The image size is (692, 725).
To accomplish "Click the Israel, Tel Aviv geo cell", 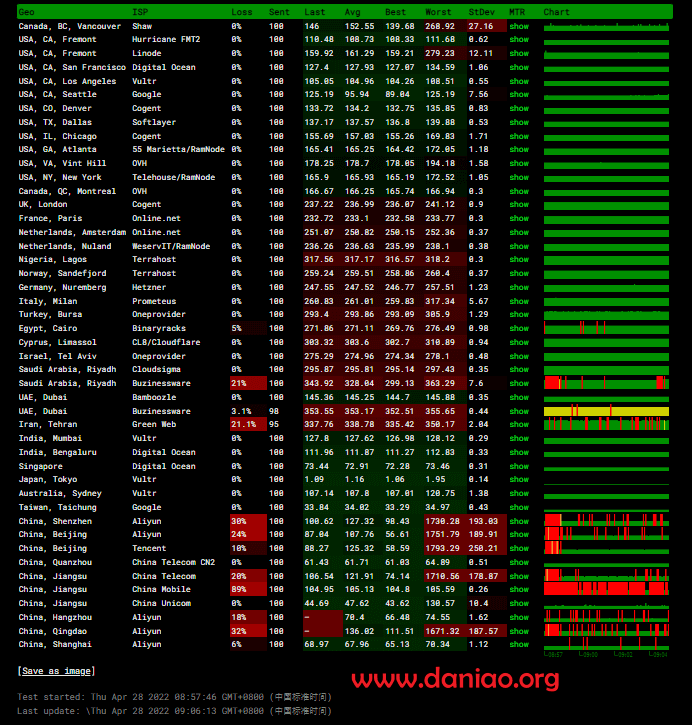I will (57, 356).
